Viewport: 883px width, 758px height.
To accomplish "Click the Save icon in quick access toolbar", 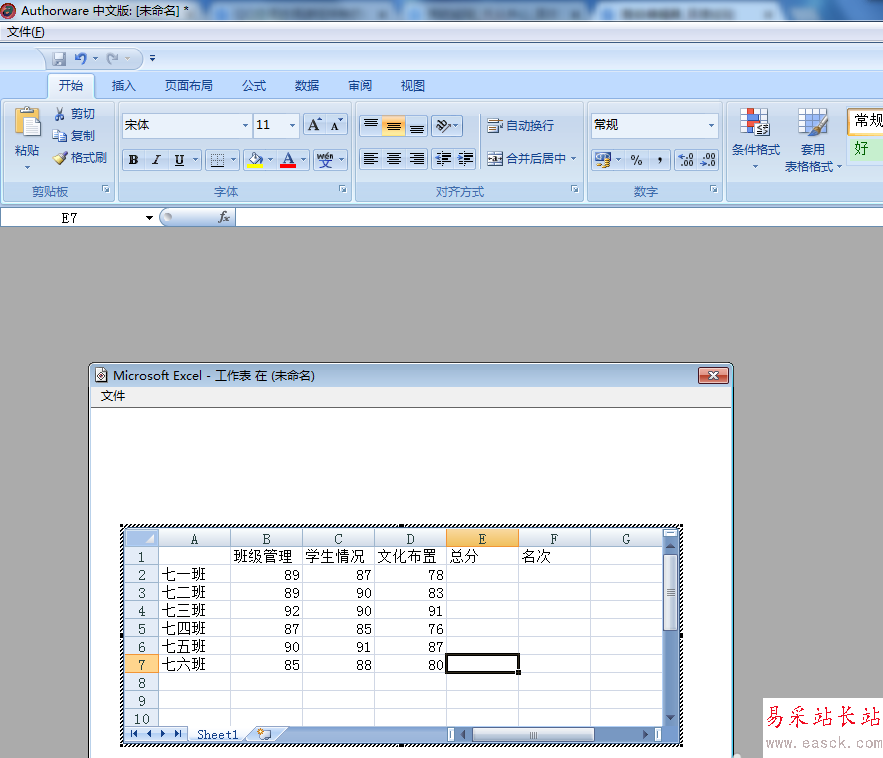I will pos(59,59).
